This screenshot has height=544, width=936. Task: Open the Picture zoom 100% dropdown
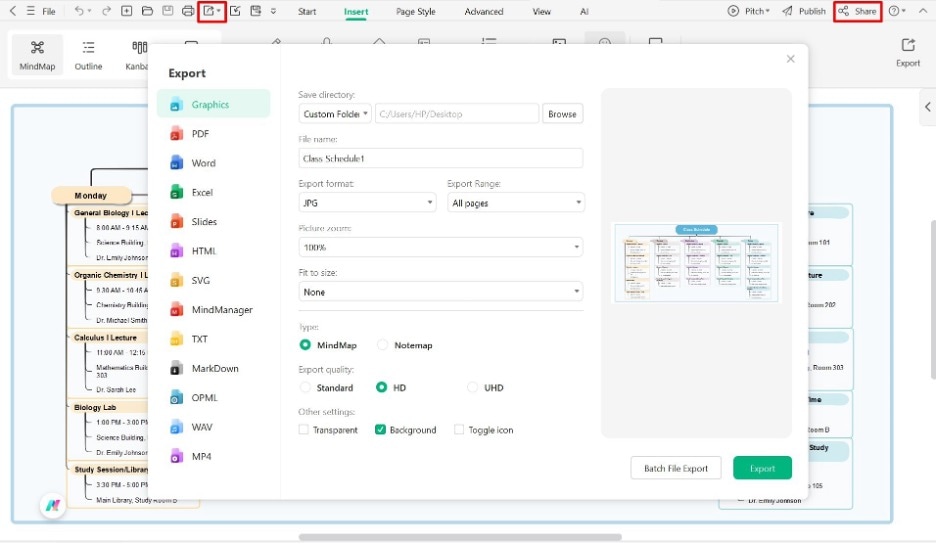click(441, 247)
